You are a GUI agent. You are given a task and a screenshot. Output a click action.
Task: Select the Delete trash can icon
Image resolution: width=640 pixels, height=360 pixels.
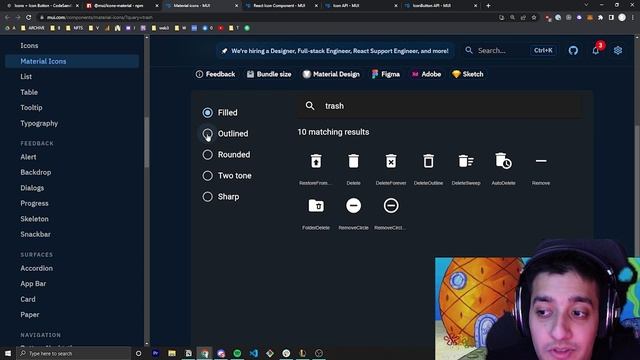[353, 161]
